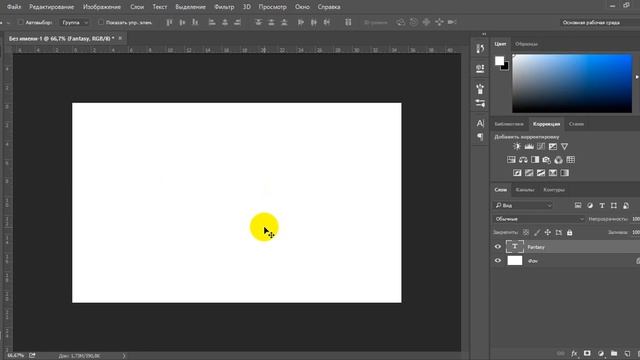The height and width of the screenshot is (360, 640).
Task: Toggle filter for smart objects
Action: pyautogui.click(x=626, y=205)
